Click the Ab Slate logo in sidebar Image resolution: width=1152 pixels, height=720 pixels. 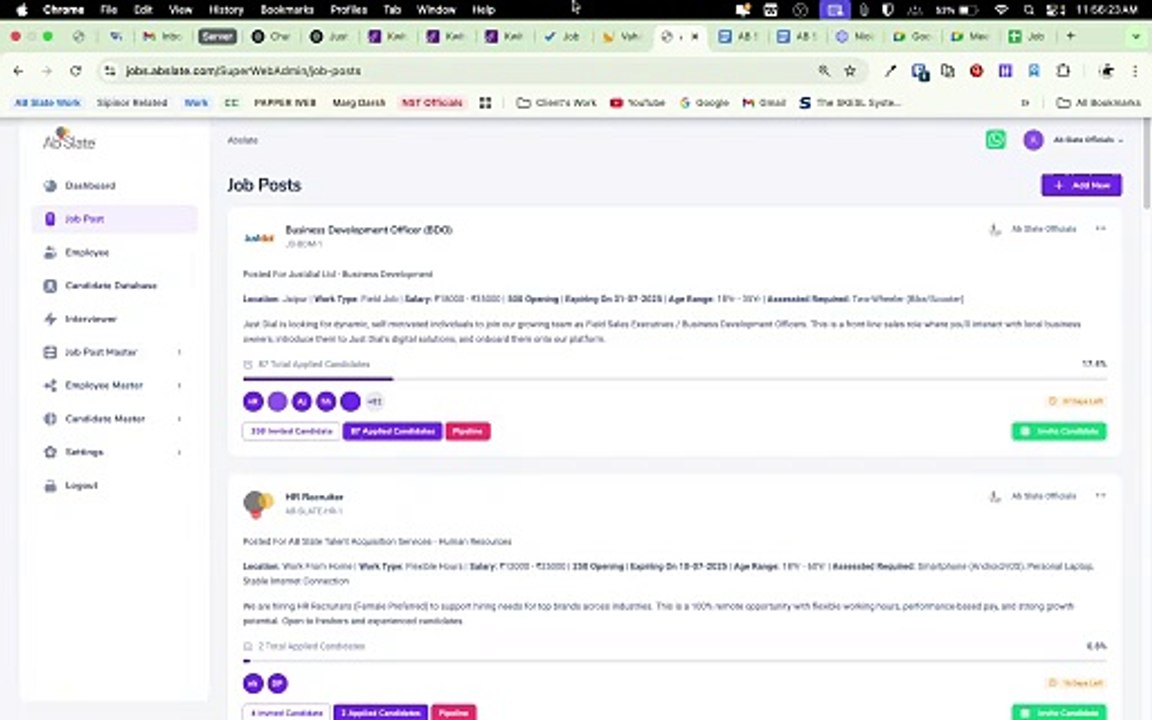click(68, 139)
